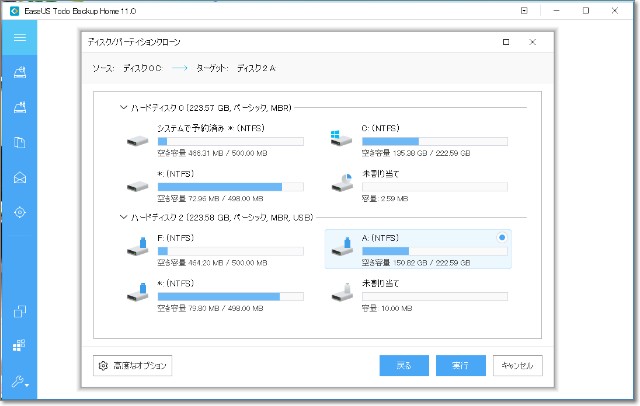Screen dimensions: 640x406
Task: Click the Clone icon in the sidebar
Action: pos(18,312)
